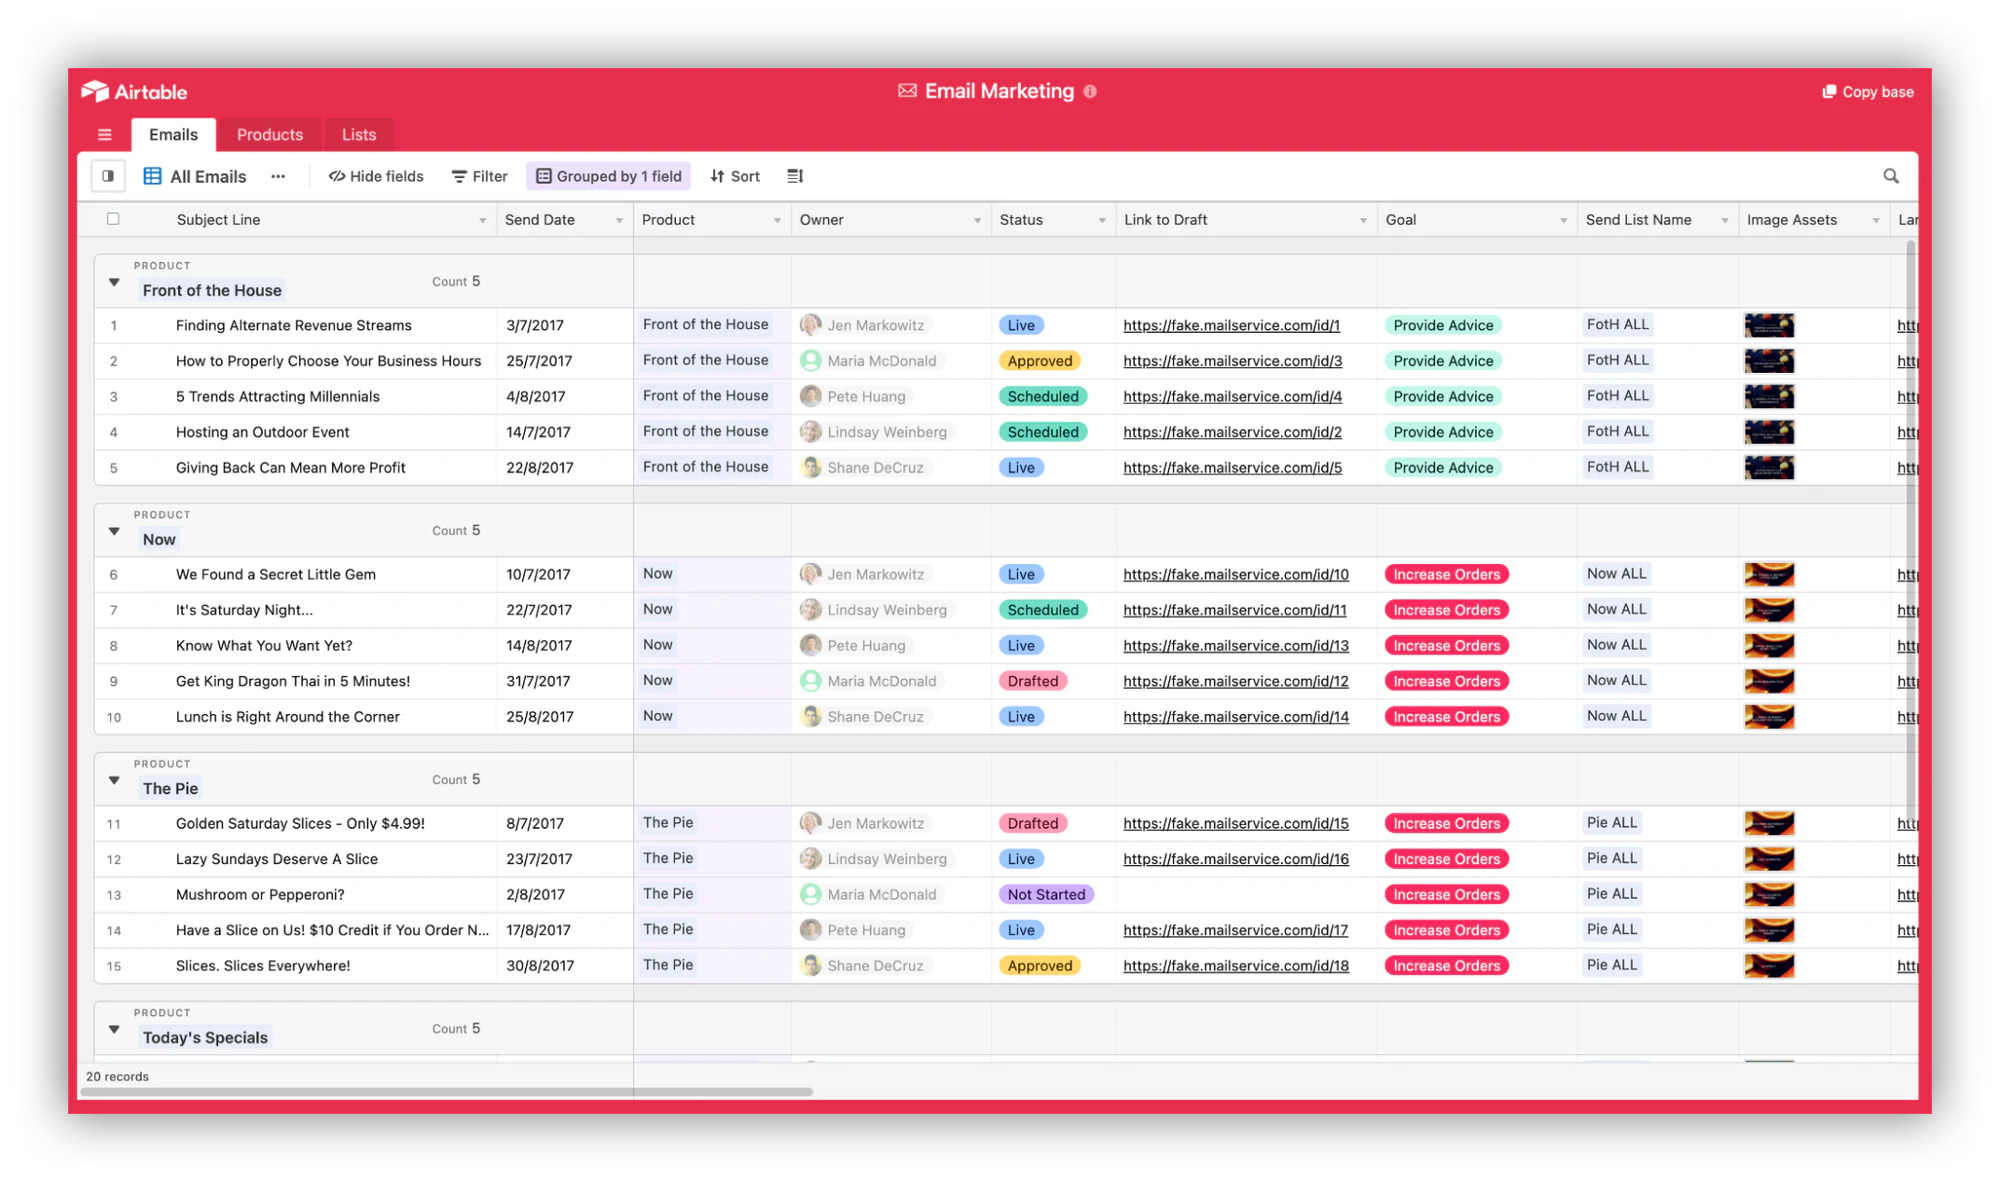Open the draft link ending id/13
Viewport: 2000px width, 1182px height.
coord(1236,646)
